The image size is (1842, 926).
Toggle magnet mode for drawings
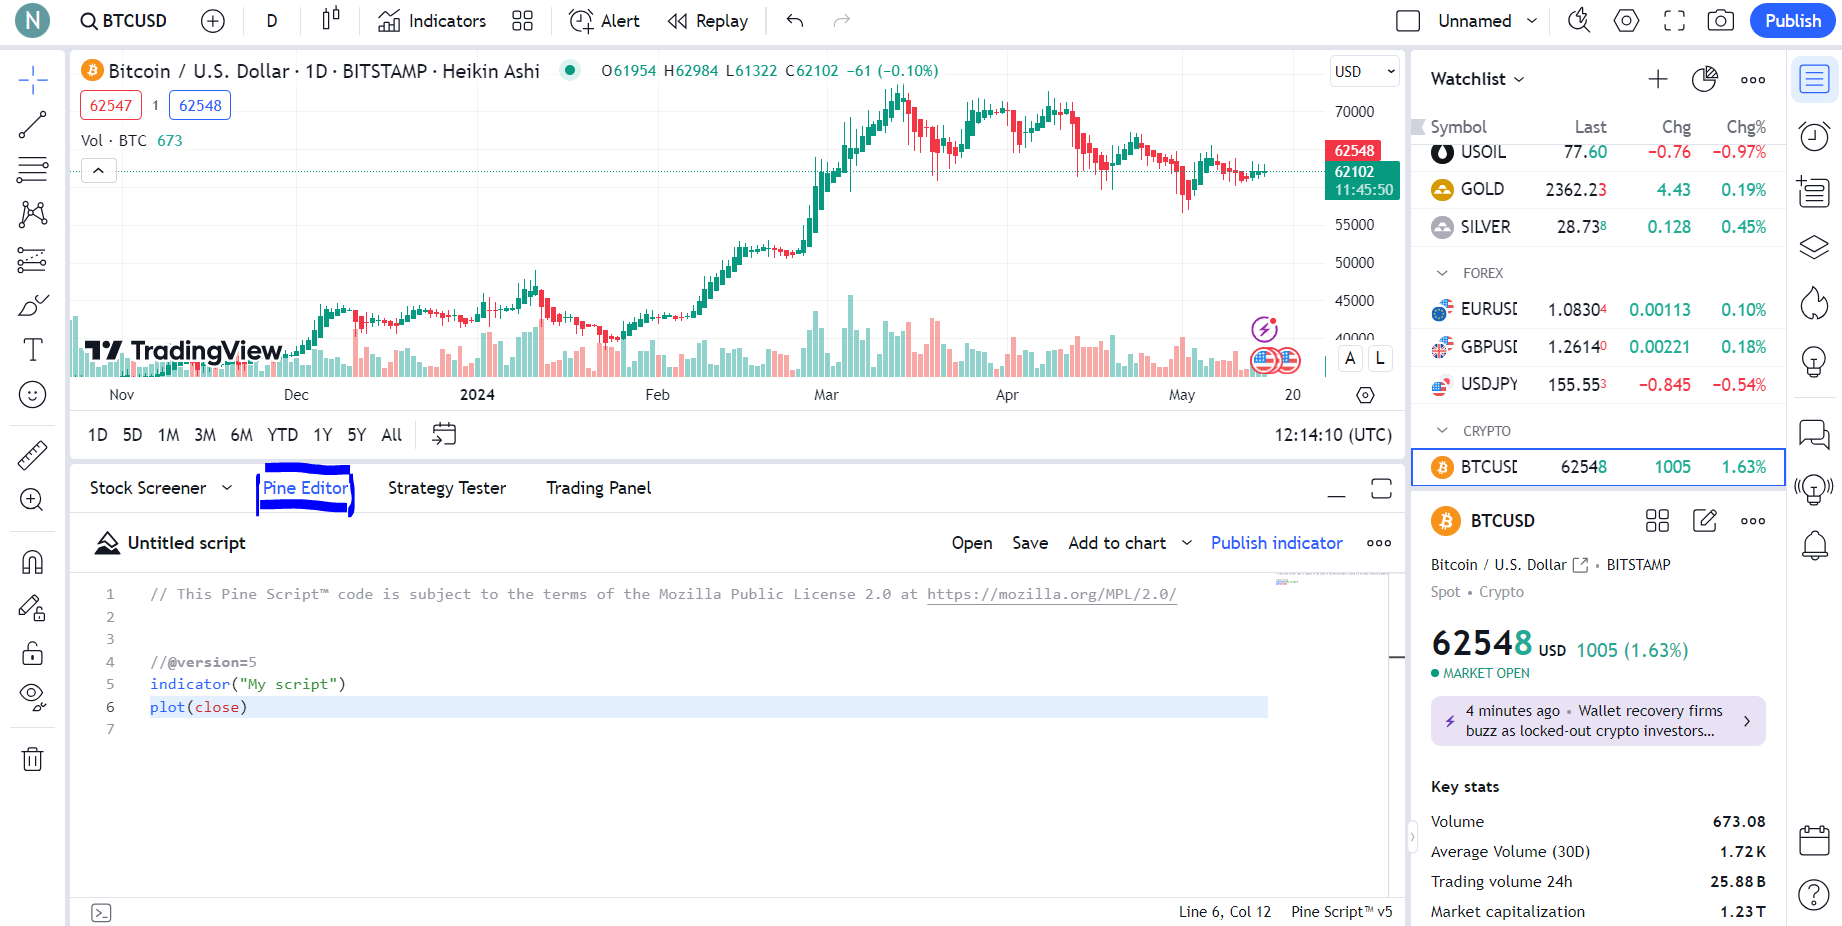[x=32, y=562]
